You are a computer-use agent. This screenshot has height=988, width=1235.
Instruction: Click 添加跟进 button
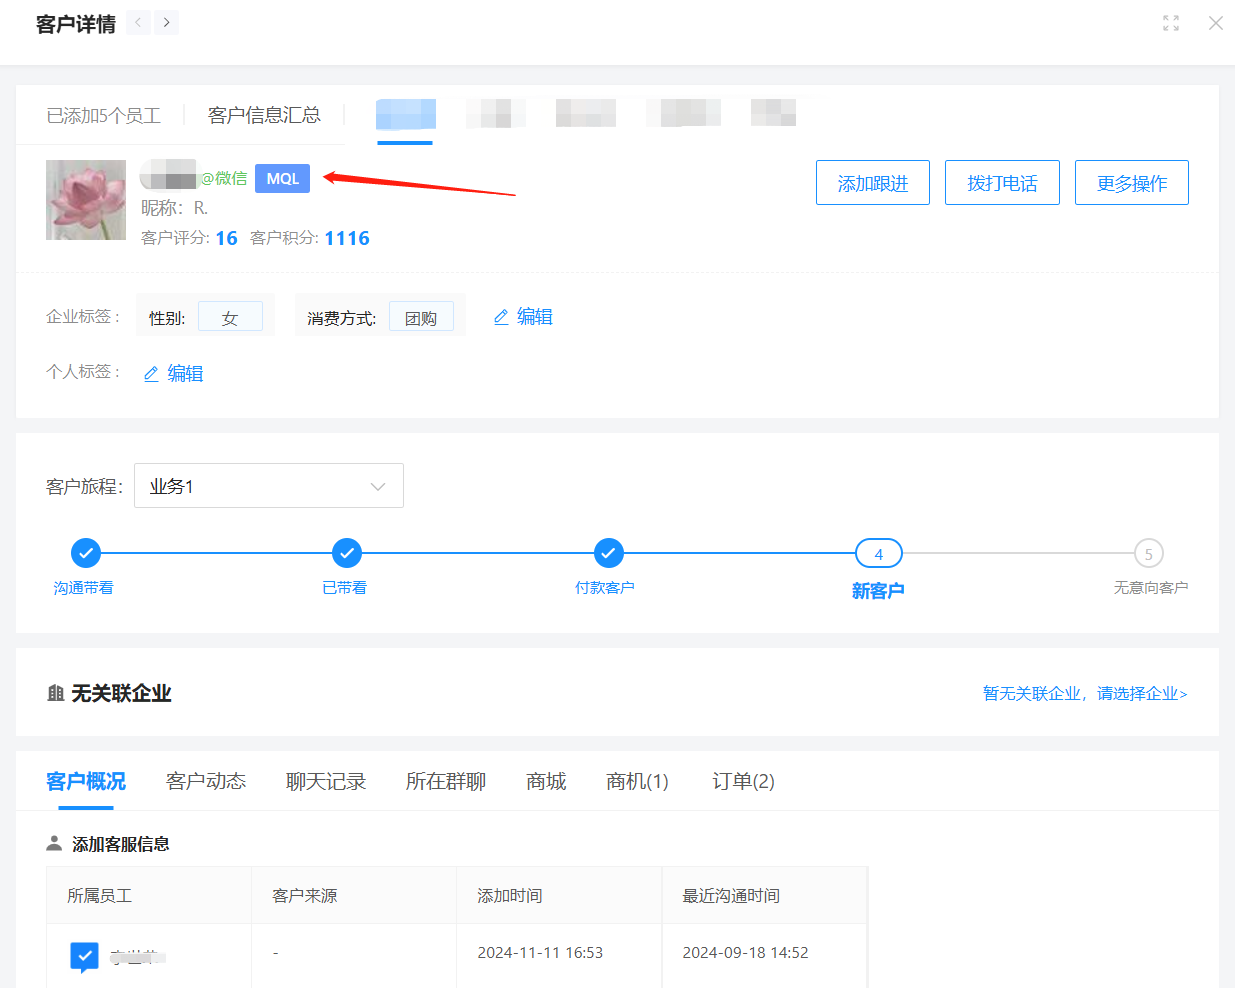[x=872, y=183]
